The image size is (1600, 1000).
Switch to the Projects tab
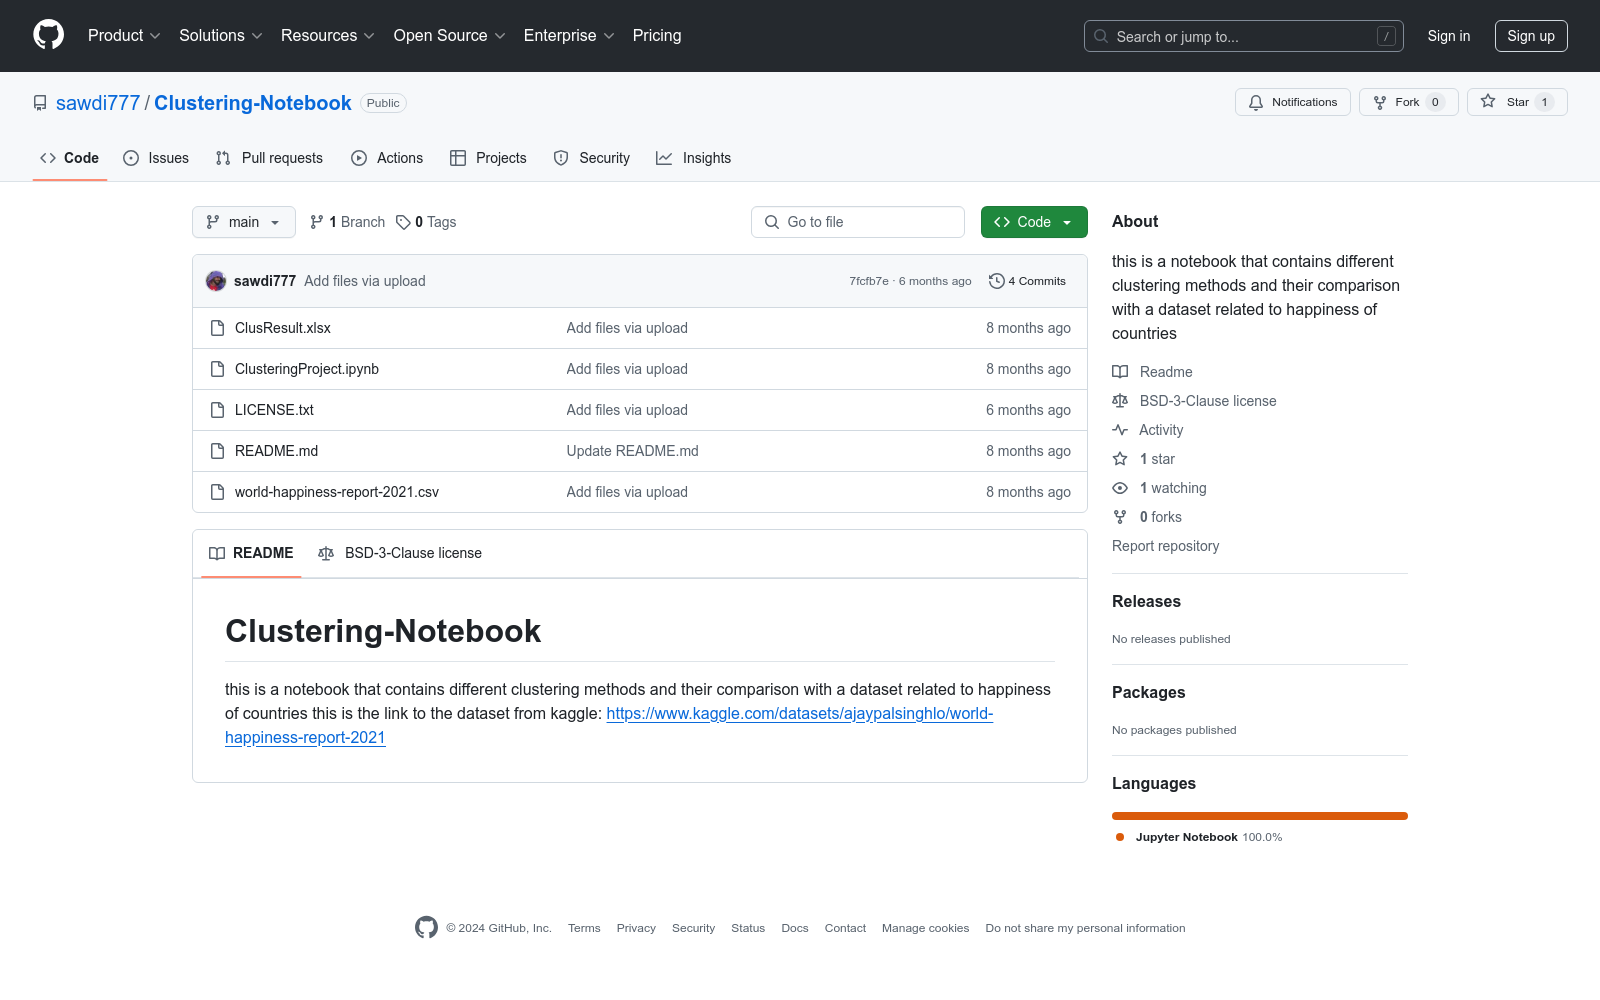tap(488, 158)
